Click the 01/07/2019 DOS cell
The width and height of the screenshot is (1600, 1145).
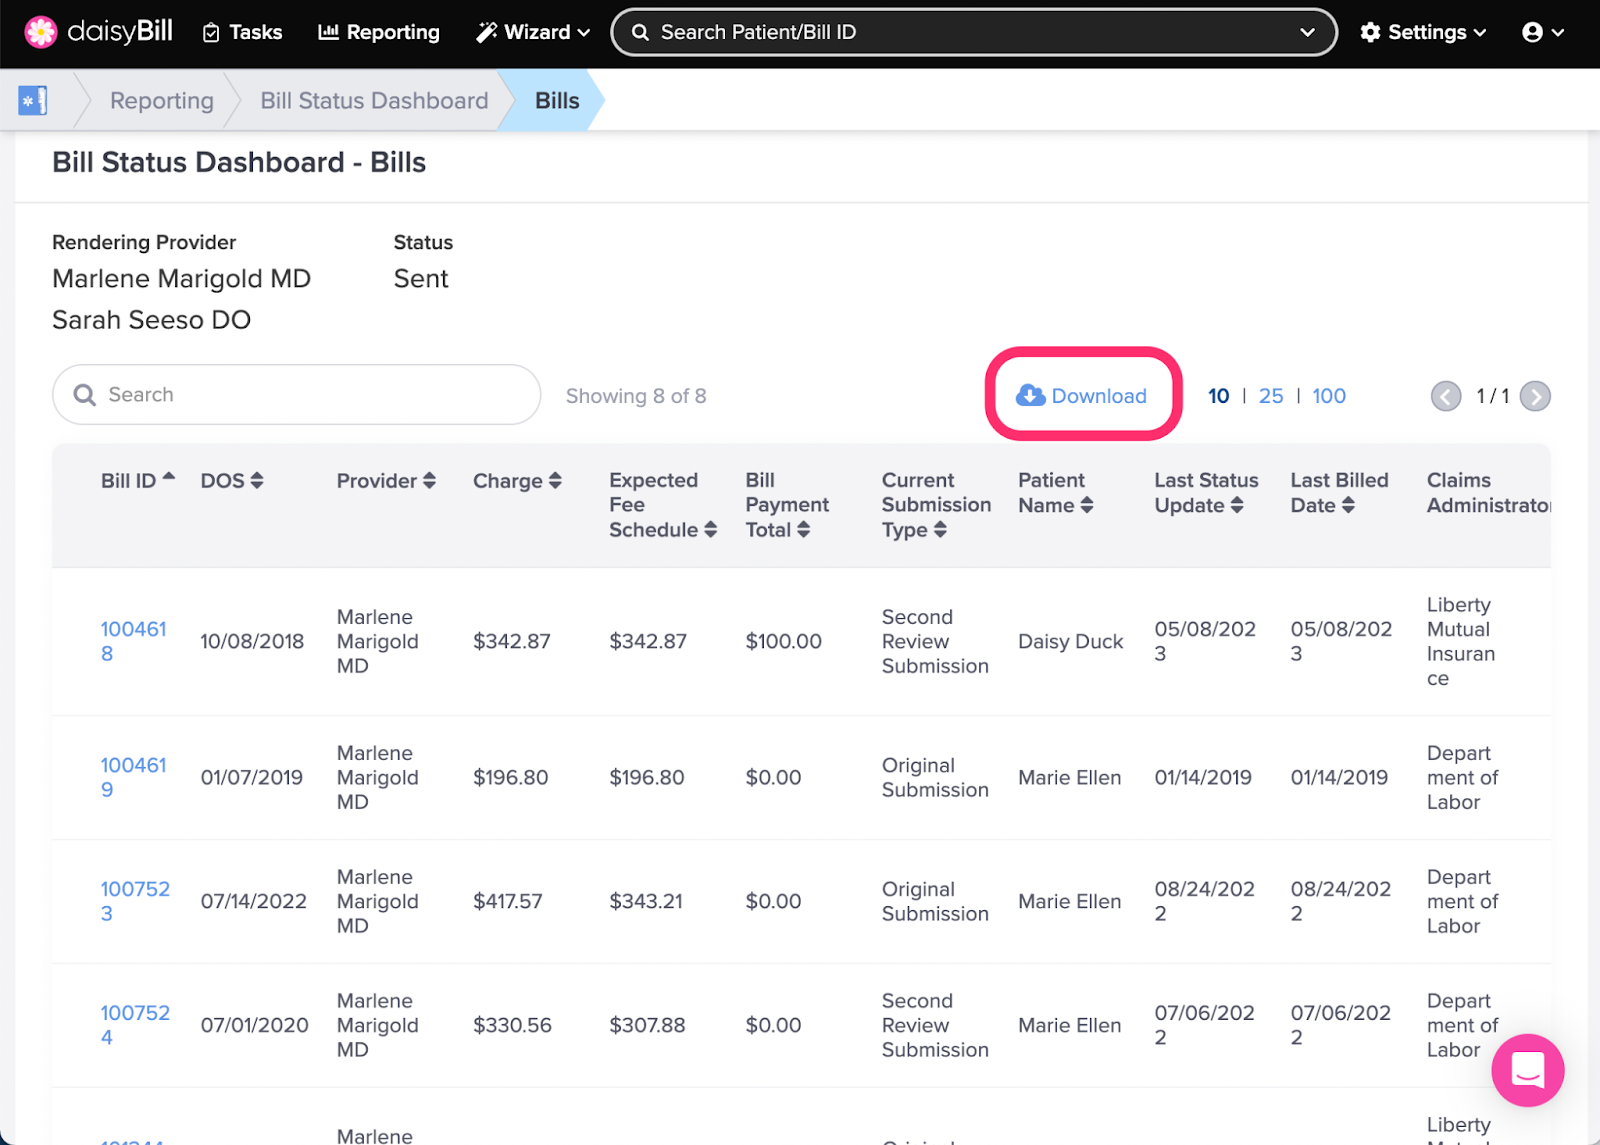251,777
